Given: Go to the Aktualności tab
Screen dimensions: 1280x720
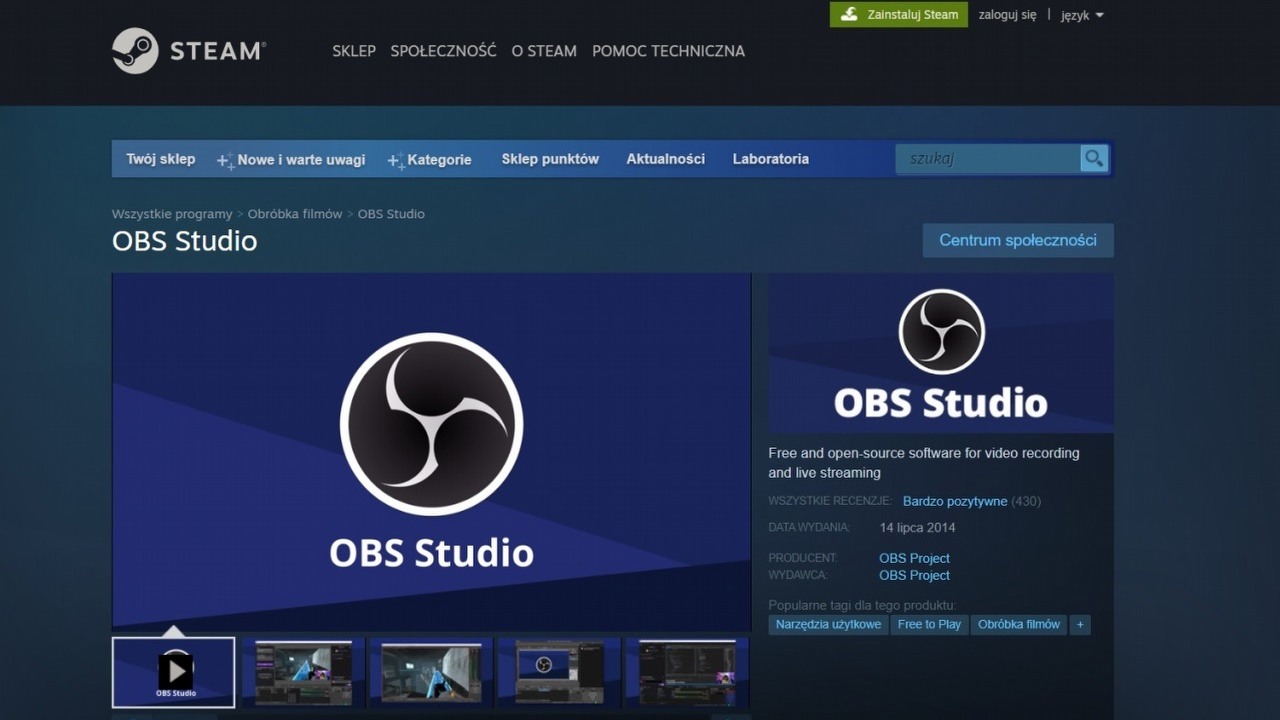Looking at the screenshot, I should tap(666, 159).
